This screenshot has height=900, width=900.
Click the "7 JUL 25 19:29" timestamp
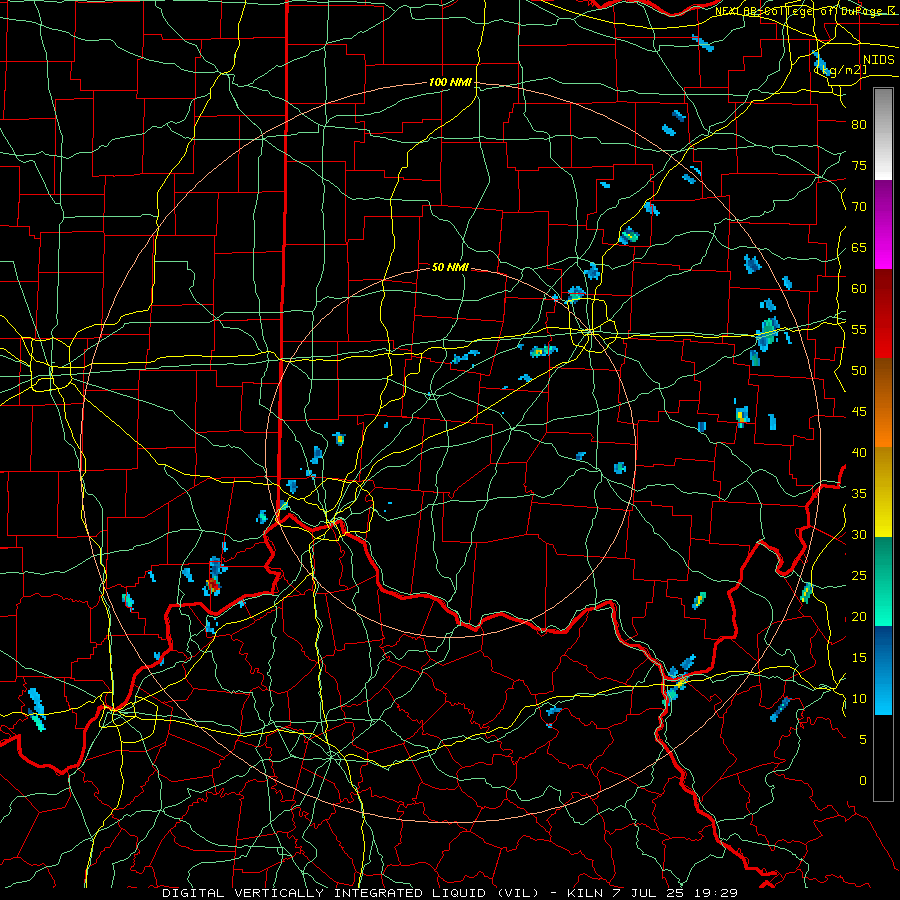(673, 893)
